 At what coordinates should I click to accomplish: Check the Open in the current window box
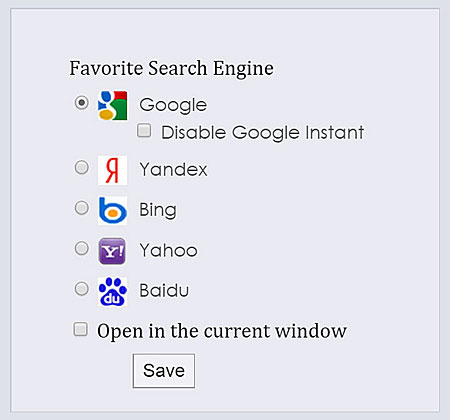[80, 329]
